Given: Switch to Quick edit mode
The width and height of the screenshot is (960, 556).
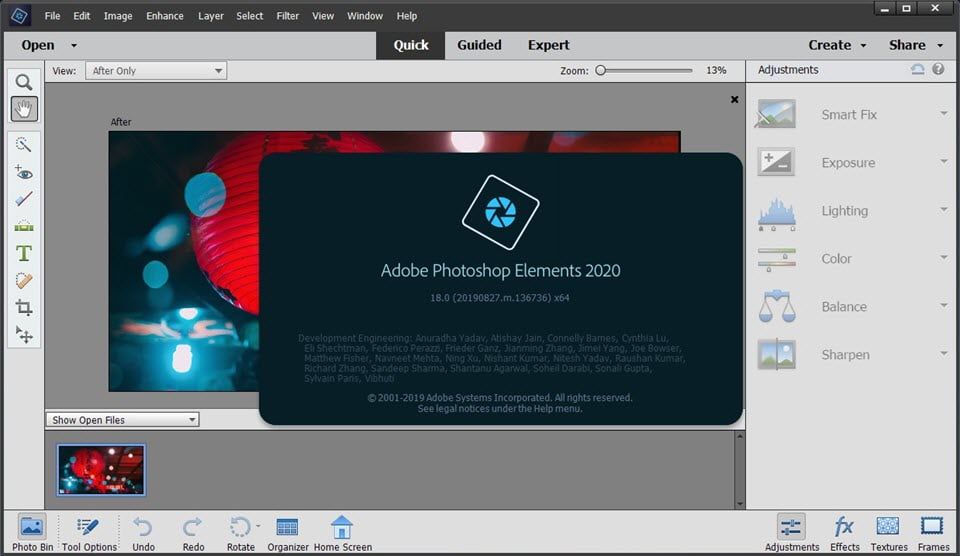Looking at the screenshot, I should [411, 45].
